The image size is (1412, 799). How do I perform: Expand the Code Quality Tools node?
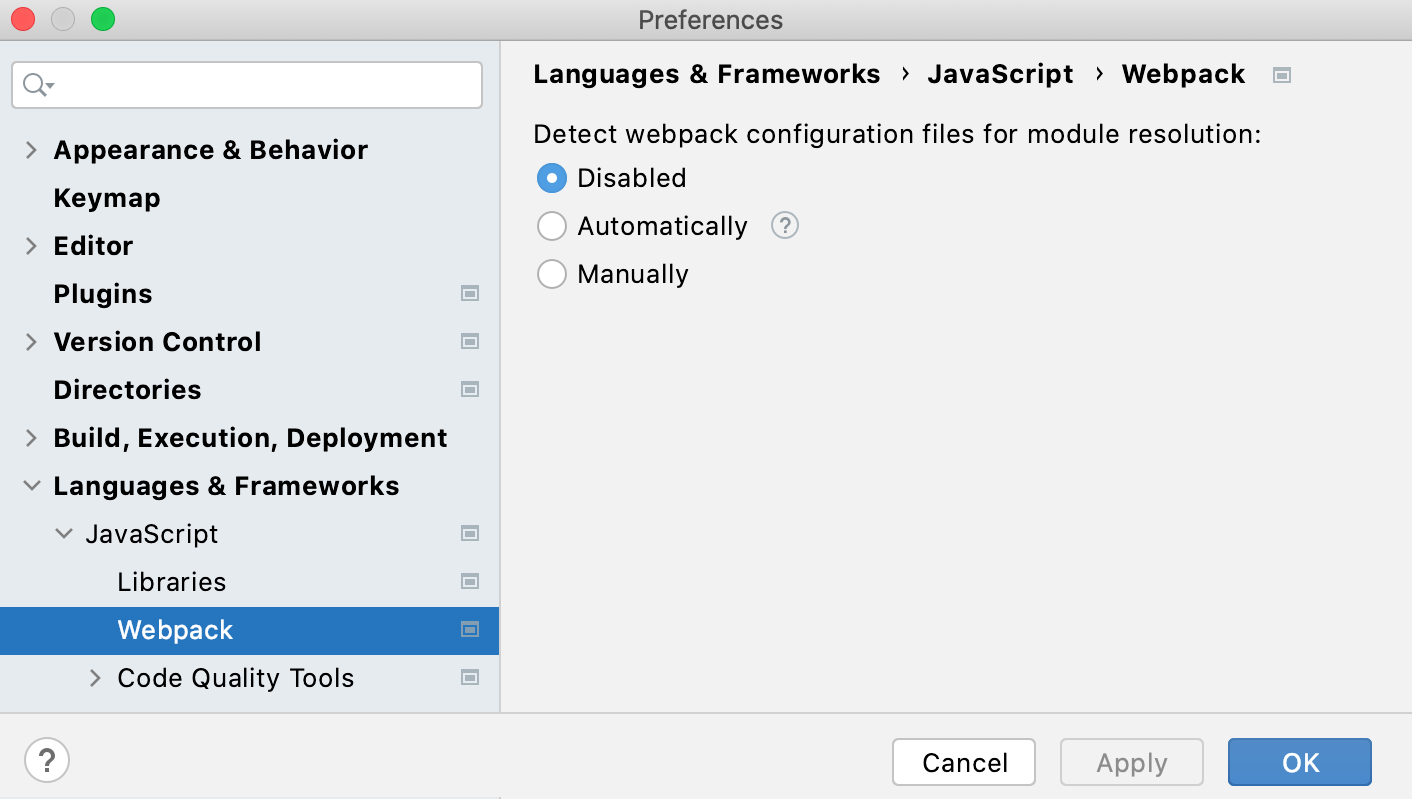[94, 678]
